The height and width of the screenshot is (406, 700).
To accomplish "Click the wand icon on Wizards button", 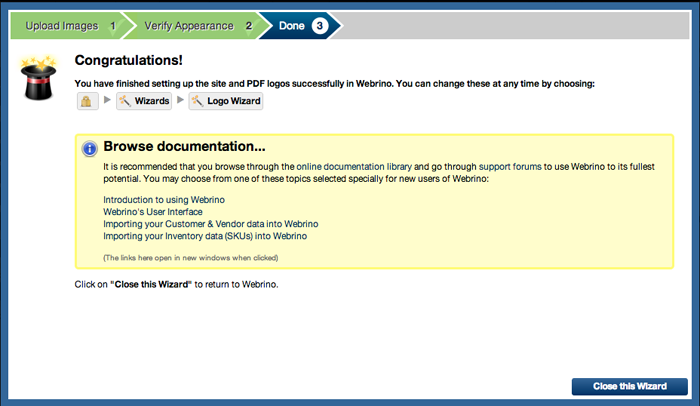I will click(x=126, y=101).
